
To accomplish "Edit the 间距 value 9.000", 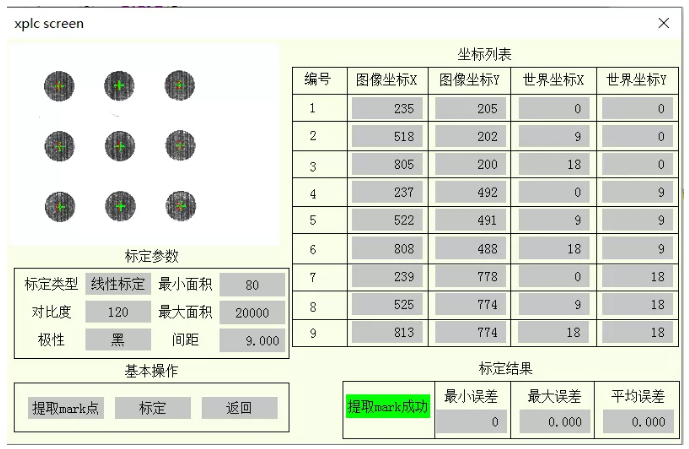I will (252, 340).
